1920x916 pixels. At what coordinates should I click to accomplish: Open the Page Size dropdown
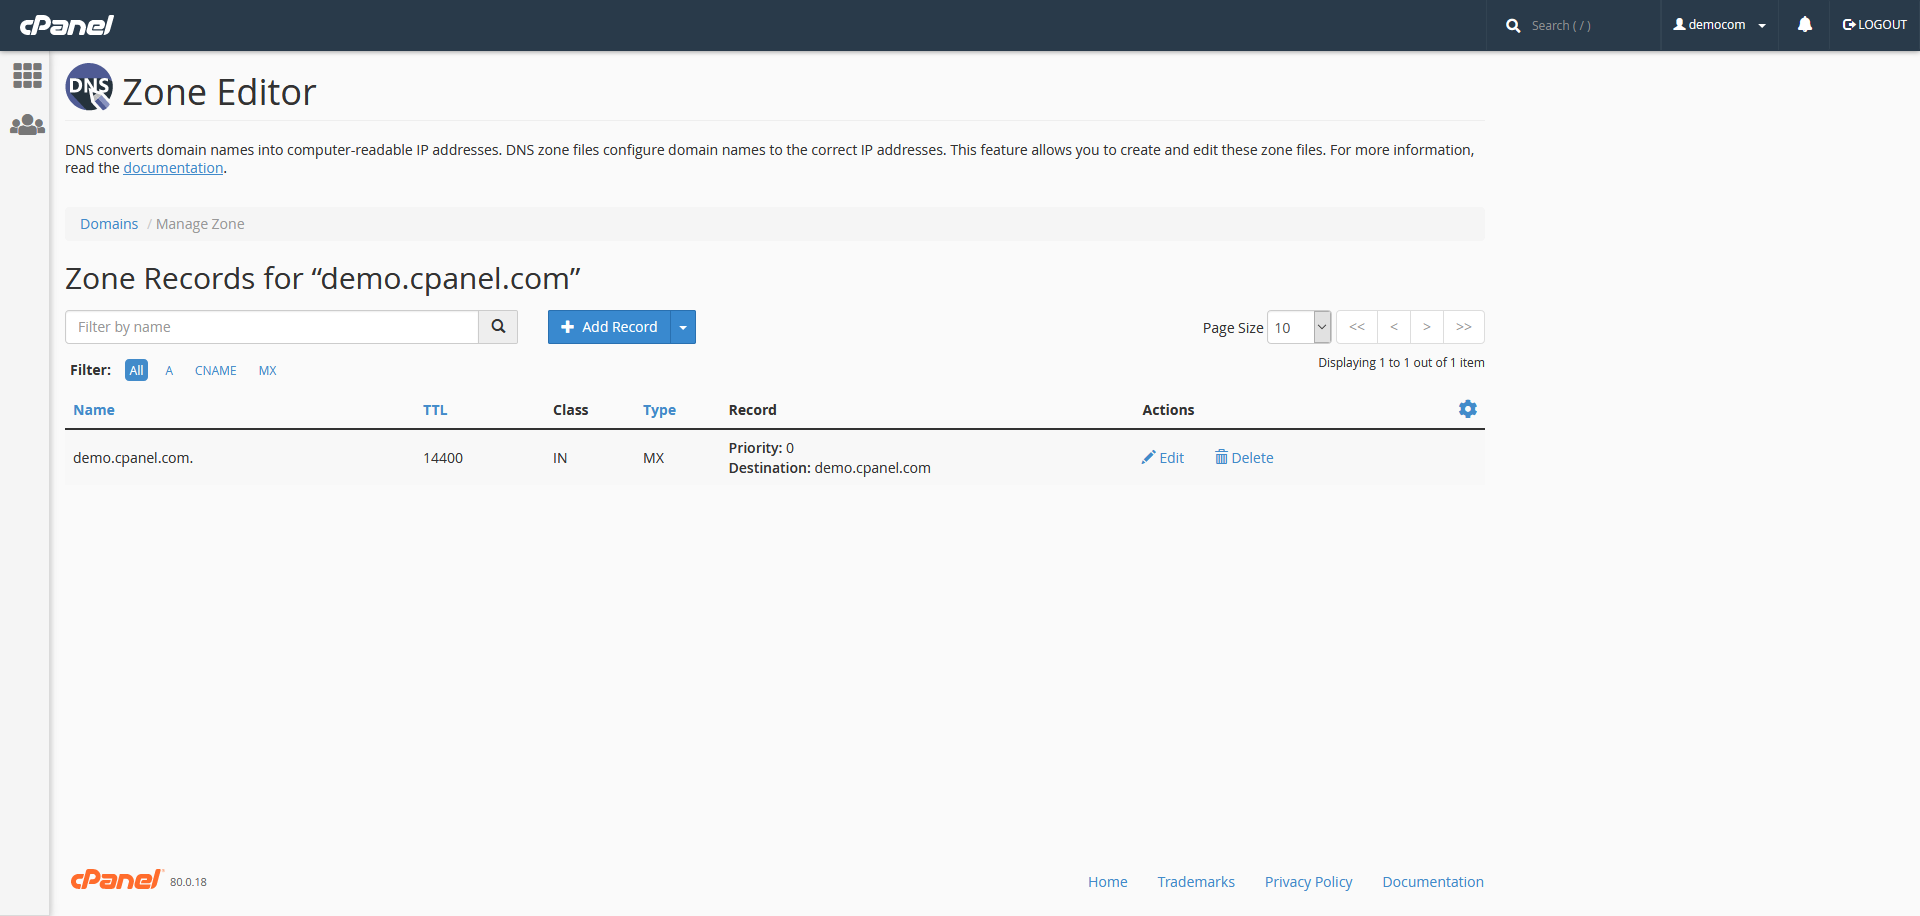click(1298, 327)
